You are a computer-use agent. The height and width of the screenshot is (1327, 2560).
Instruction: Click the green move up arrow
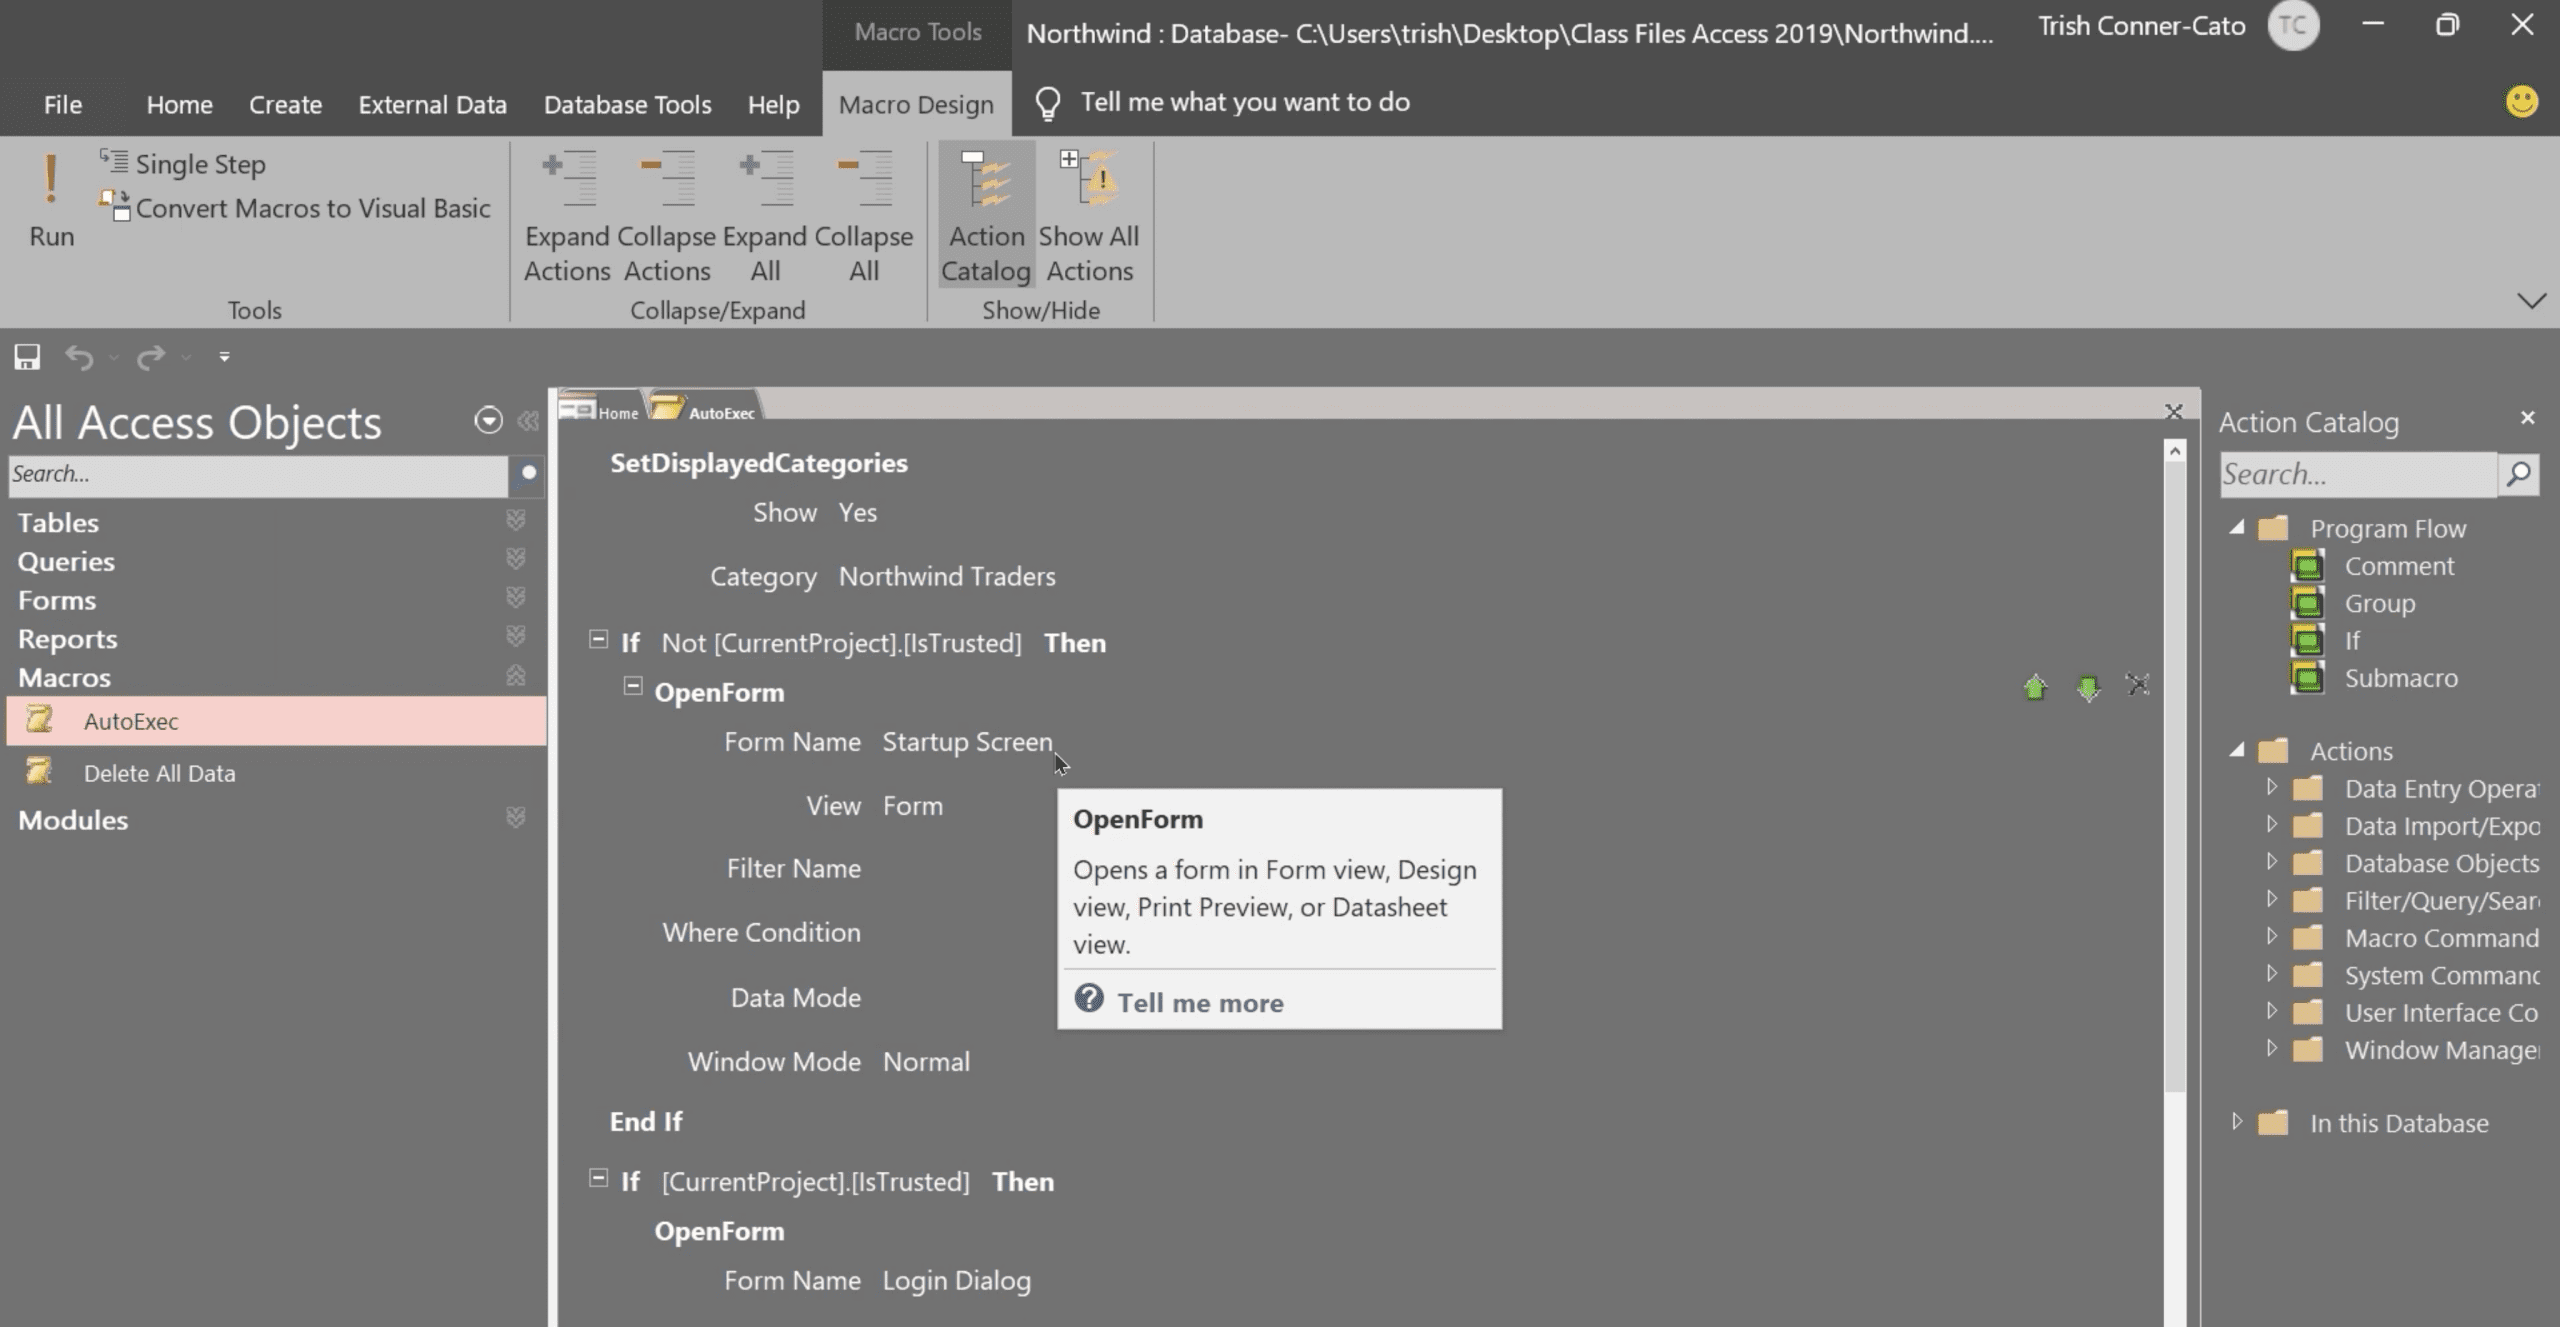(2035, 688)
